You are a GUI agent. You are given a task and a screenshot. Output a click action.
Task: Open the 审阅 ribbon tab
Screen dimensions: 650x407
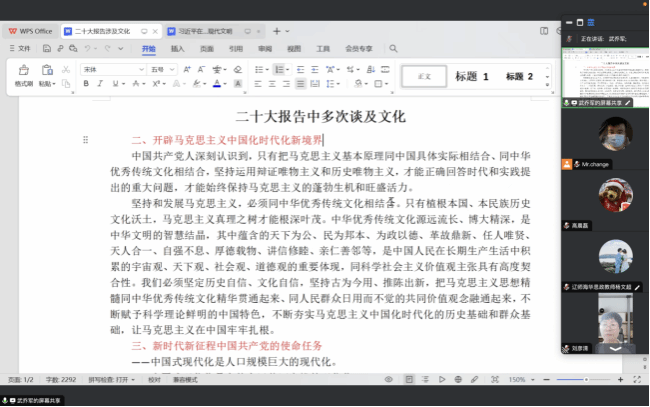264,48
